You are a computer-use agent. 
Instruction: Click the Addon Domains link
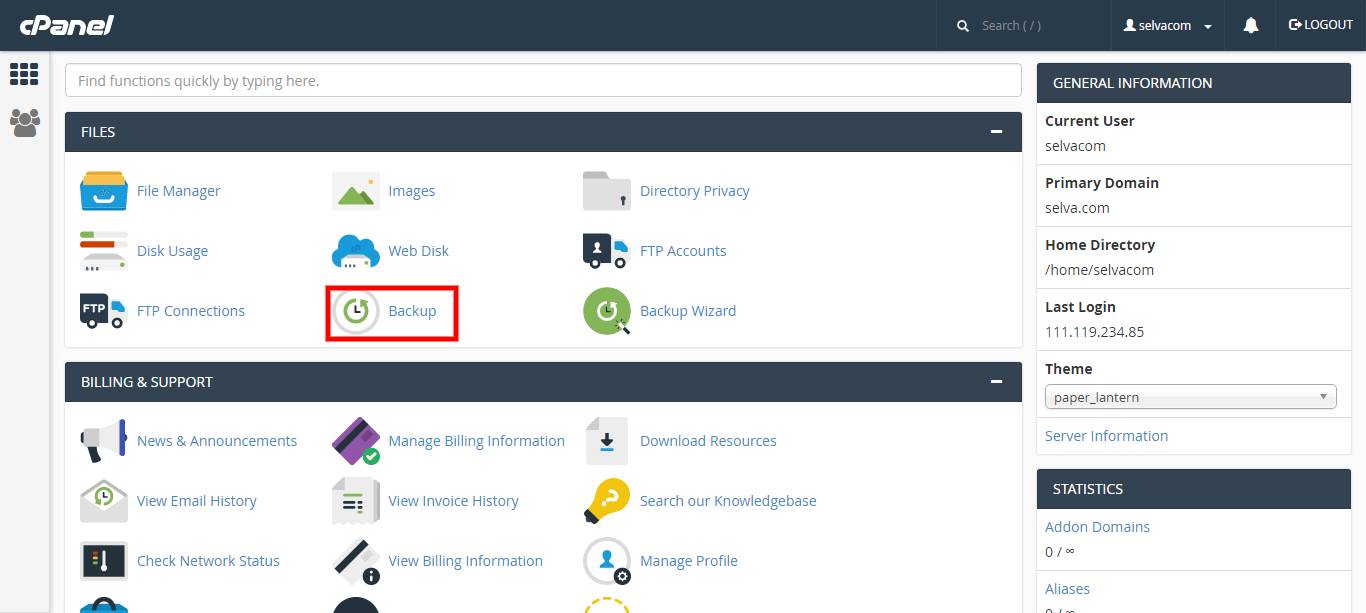(1097, 527)
